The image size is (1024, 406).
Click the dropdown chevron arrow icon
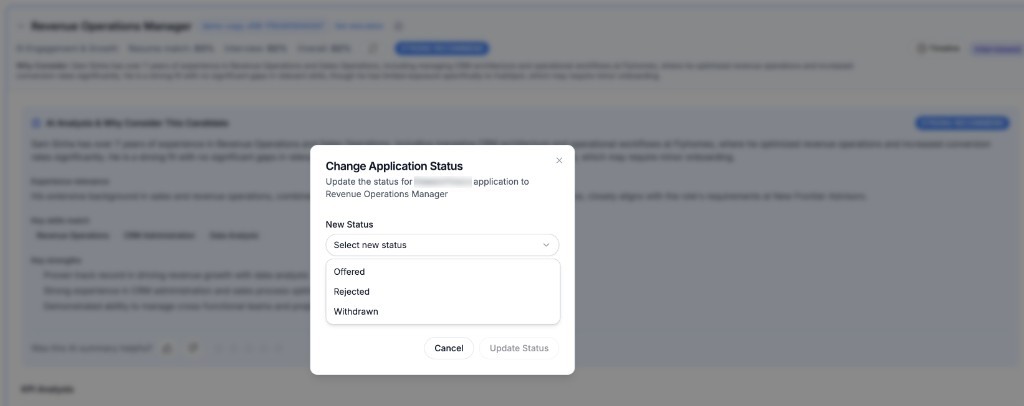click(546, 245)
